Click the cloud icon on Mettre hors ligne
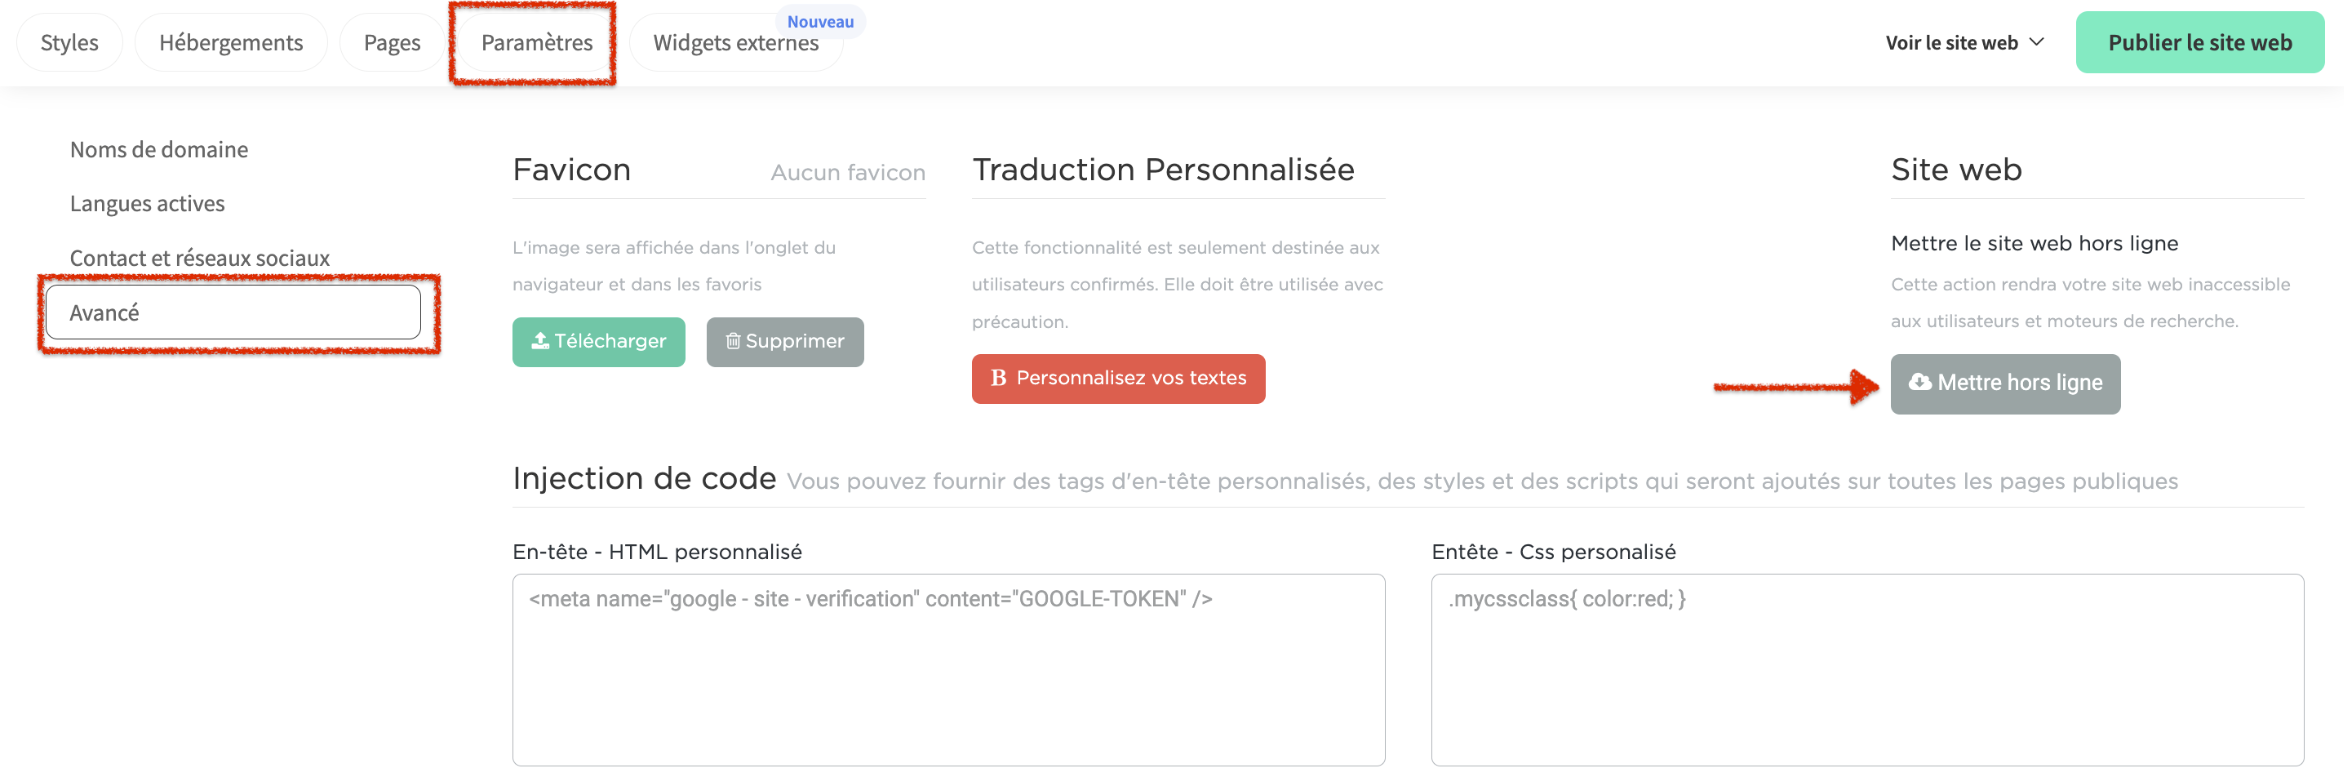The height and width of the screenshot is (782, 2344). [1920, 383]
